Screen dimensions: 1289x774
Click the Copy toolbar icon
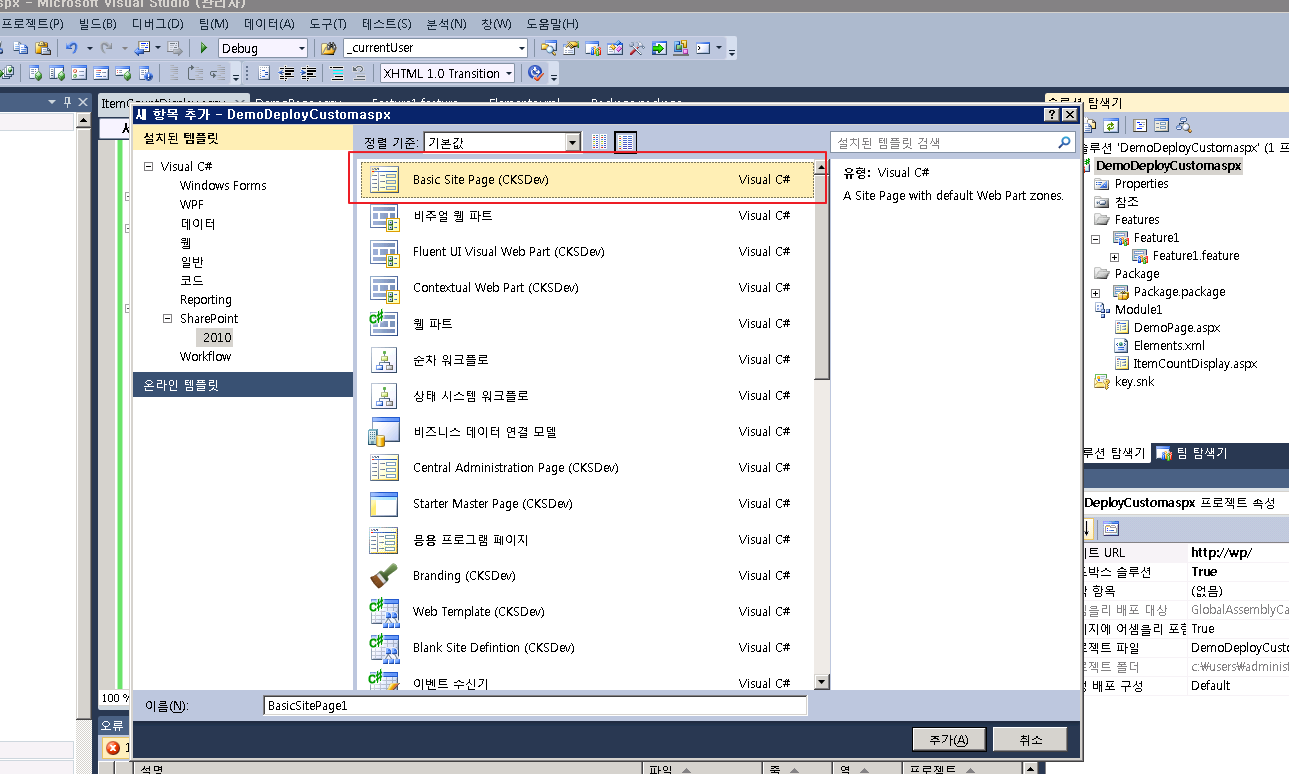21,48
